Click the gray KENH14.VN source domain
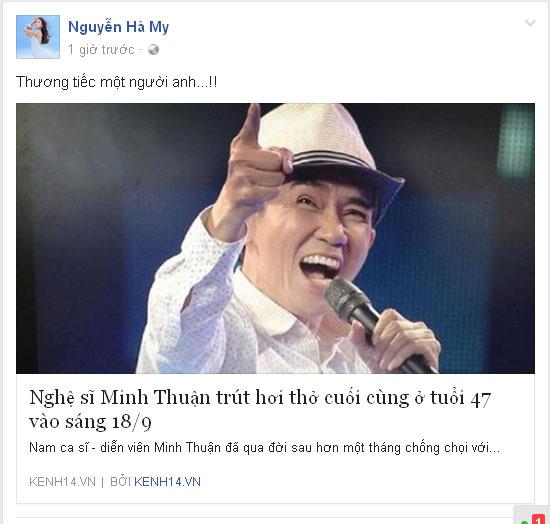The width and height of the screenshot is (550, 524). pyautogui.click(x=62, y=482)
